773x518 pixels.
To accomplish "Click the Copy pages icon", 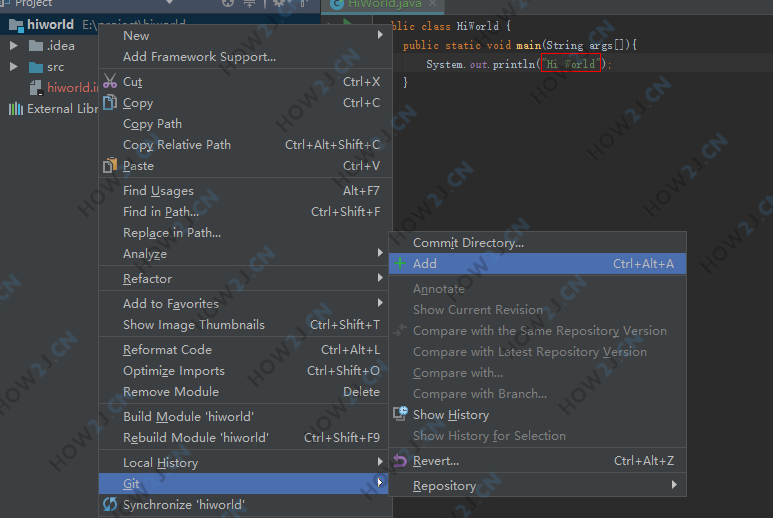I will [110, 102].
